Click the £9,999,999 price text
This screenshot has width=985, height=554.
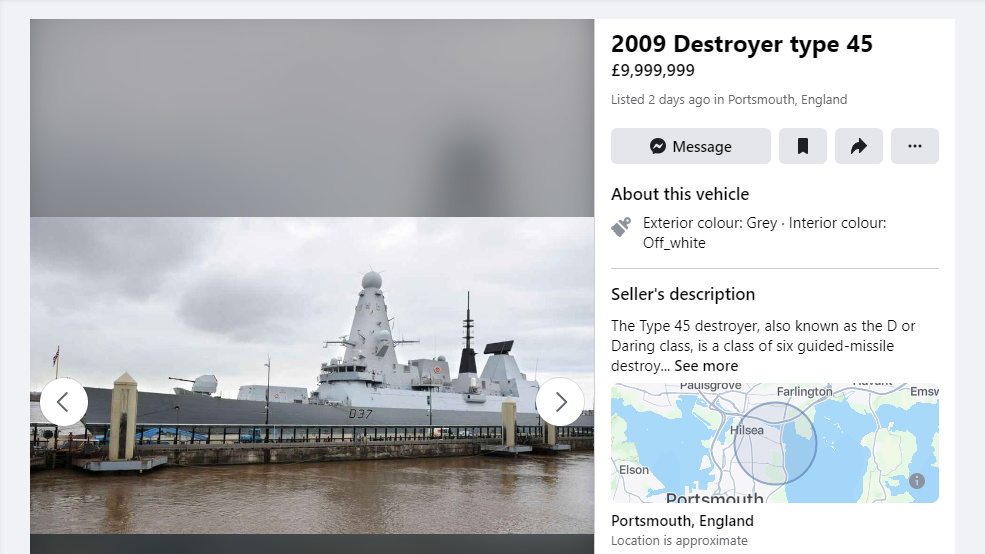pyautogui.click(x=653, y=70)
